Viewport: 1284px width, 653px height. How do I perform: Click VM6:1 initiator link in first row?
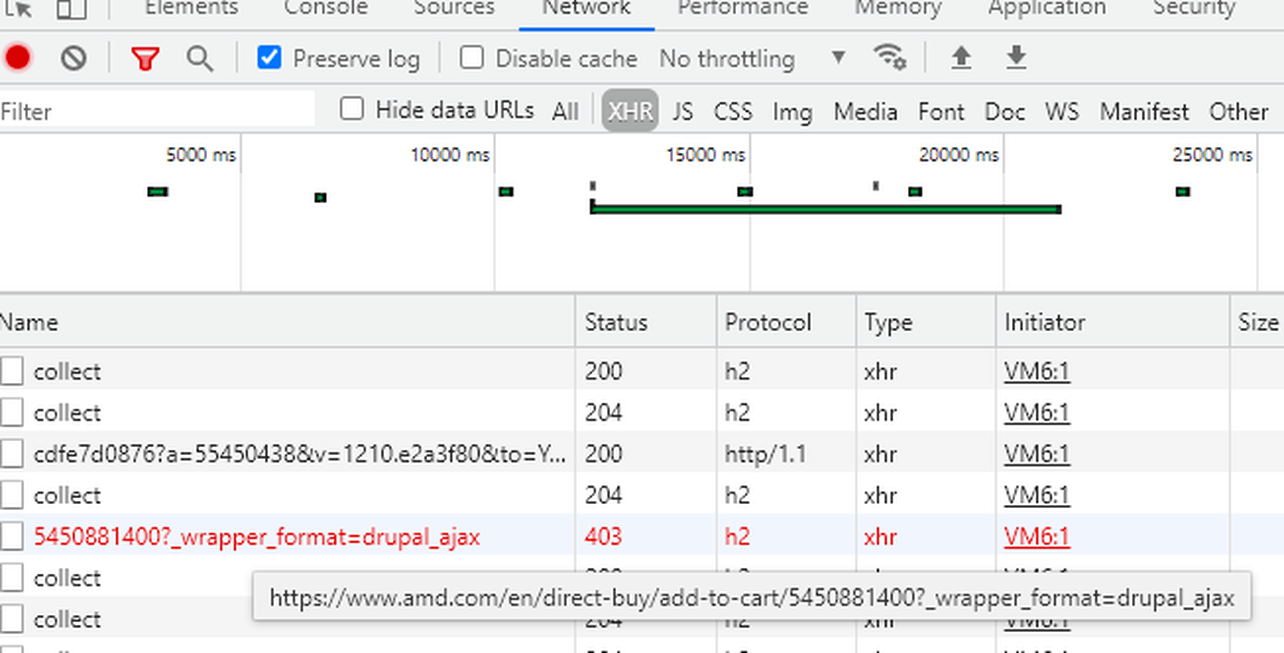[1037, 372]
